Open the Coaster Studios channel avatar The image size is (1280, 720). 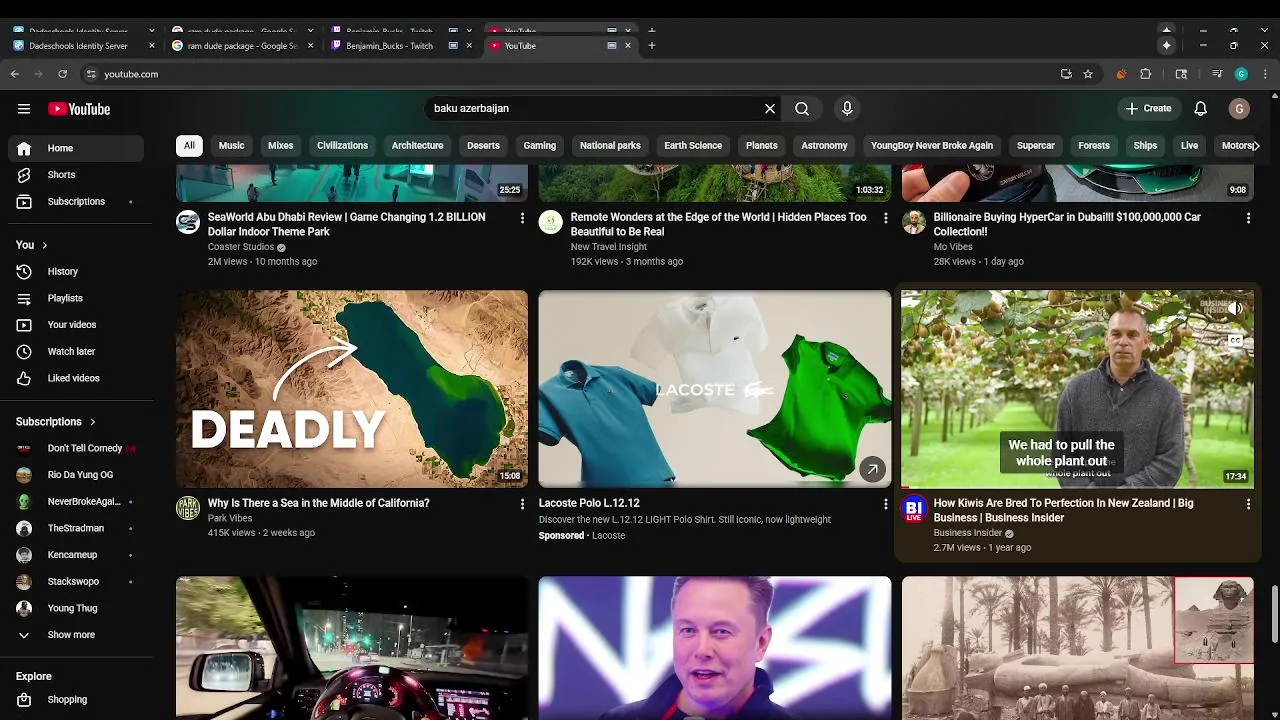[x=188, y=222]
